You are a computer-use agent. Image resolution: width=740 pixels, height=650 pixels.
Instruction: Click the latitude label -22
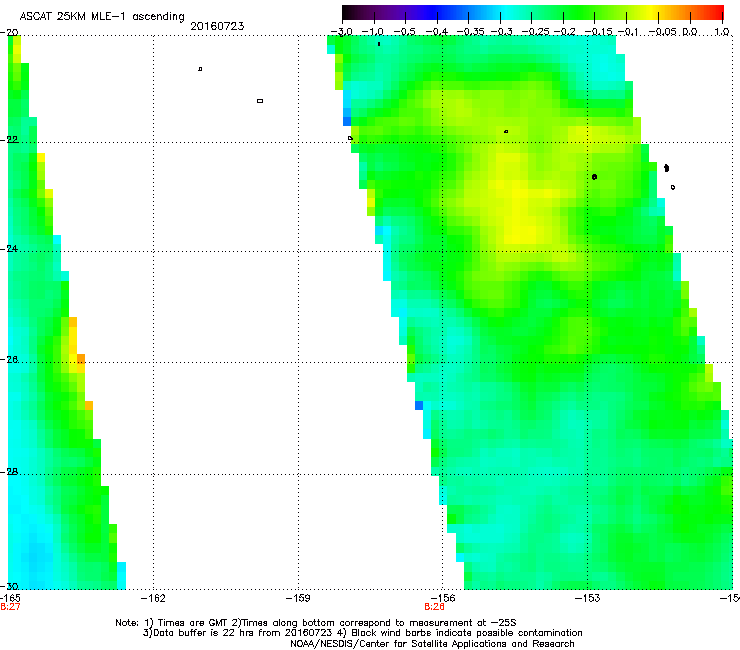(9, 140)
